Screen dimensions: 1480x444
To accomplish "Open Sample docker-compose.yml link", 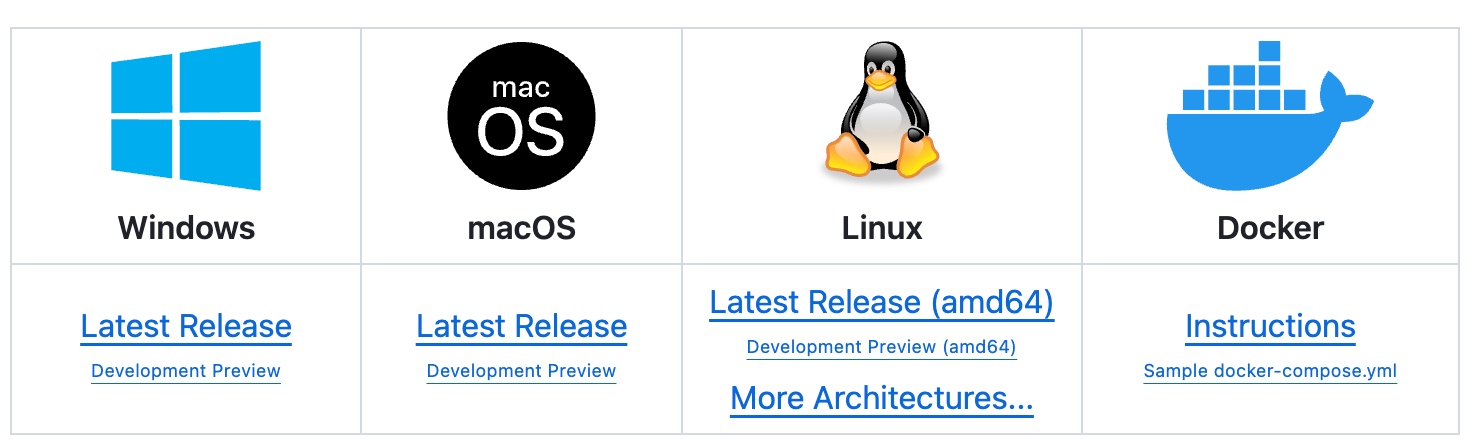I will (x=1270, y=371).
